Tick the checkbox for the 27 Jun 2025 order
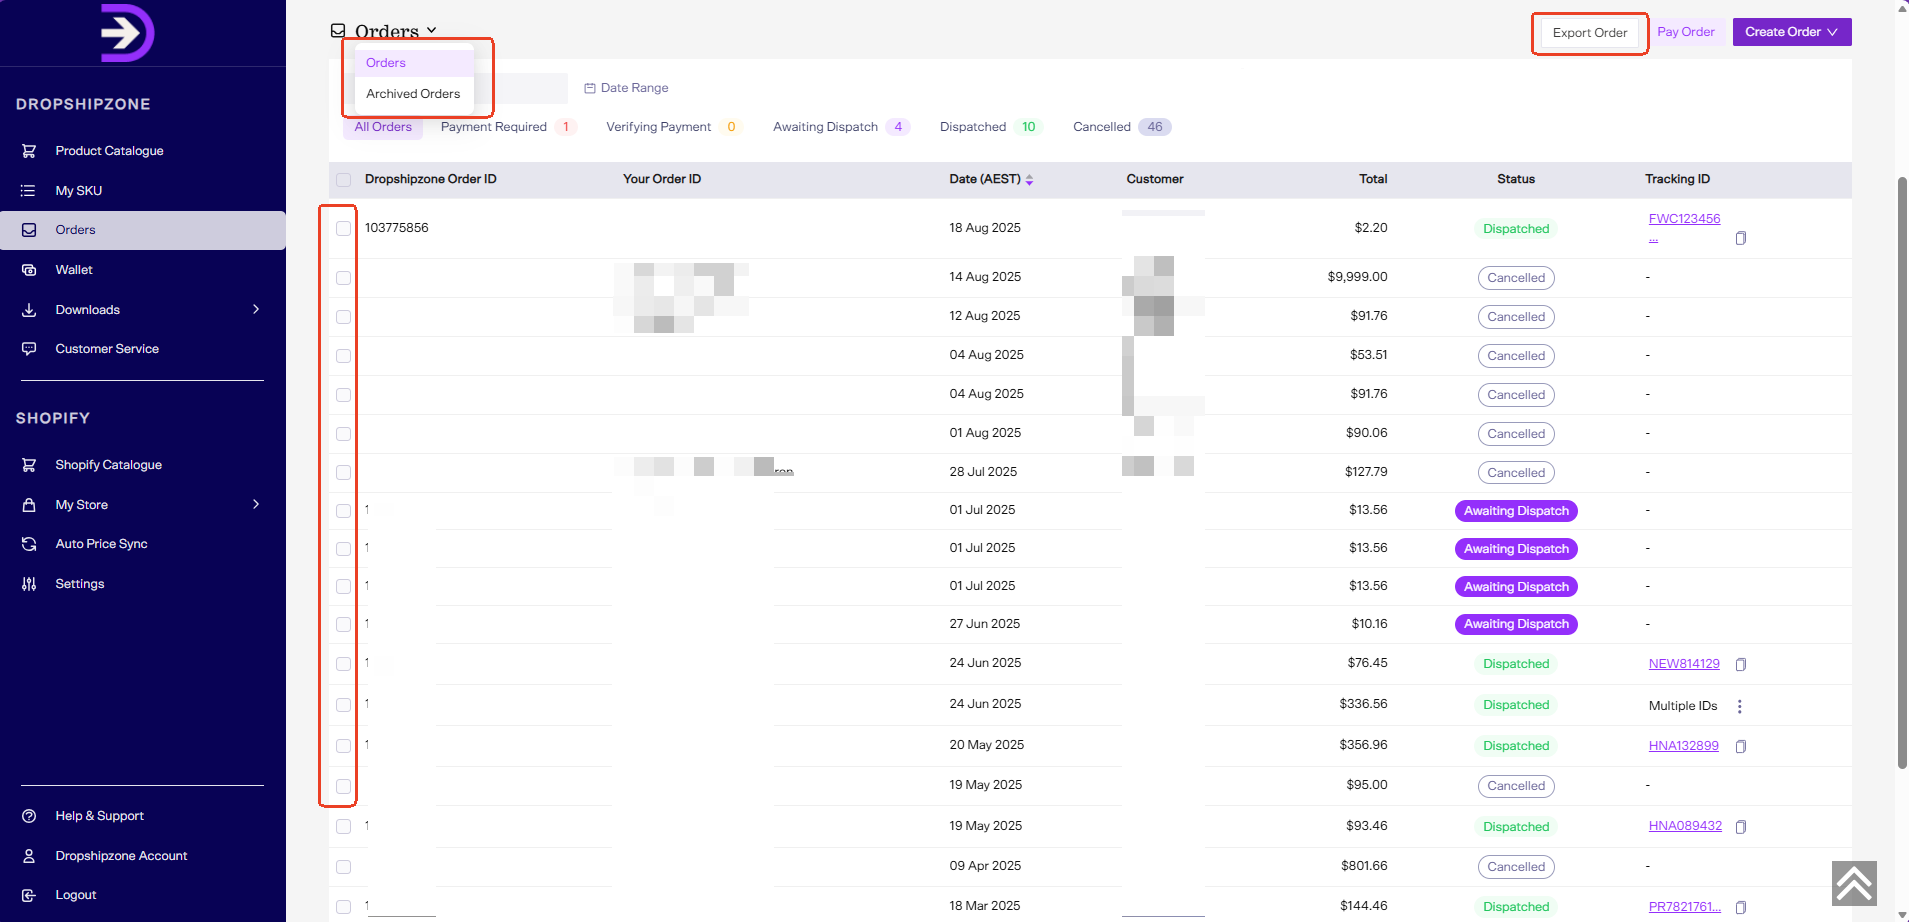1909x922 pixels. (344, 625)
